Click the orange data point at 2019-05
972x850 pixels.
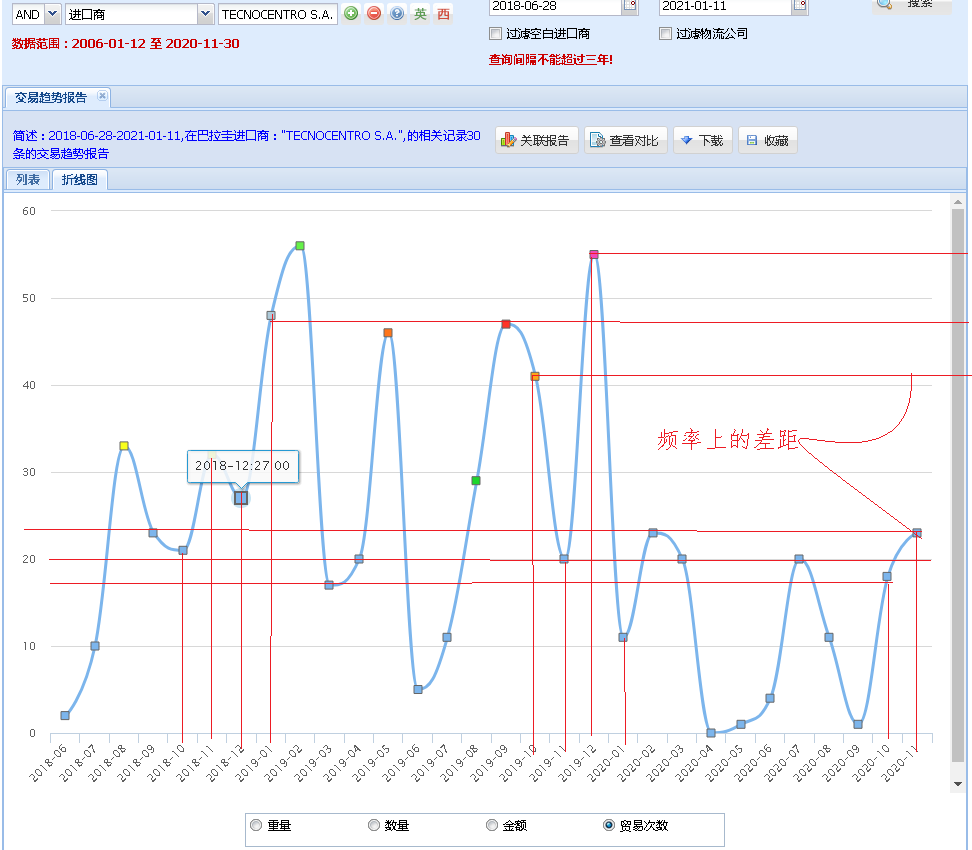click(x=388, y=333)
